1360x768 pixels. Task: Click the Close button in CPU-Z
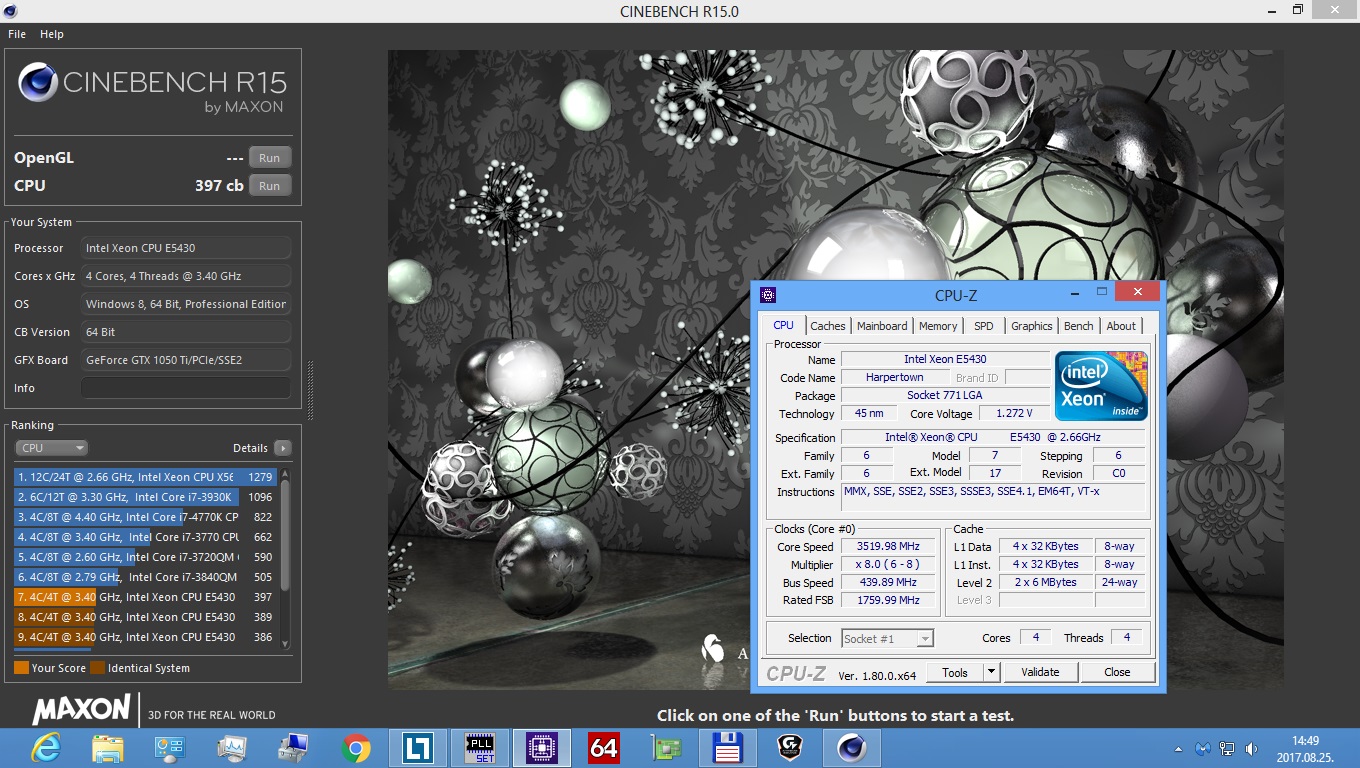tap(1117, 672)
